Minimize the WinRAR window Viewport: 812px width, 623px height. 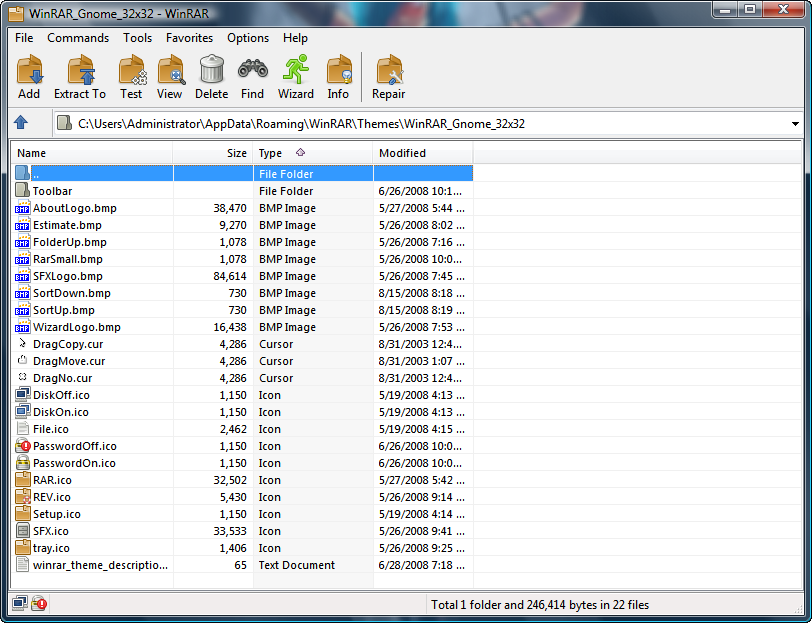click(x=726, y=10)
